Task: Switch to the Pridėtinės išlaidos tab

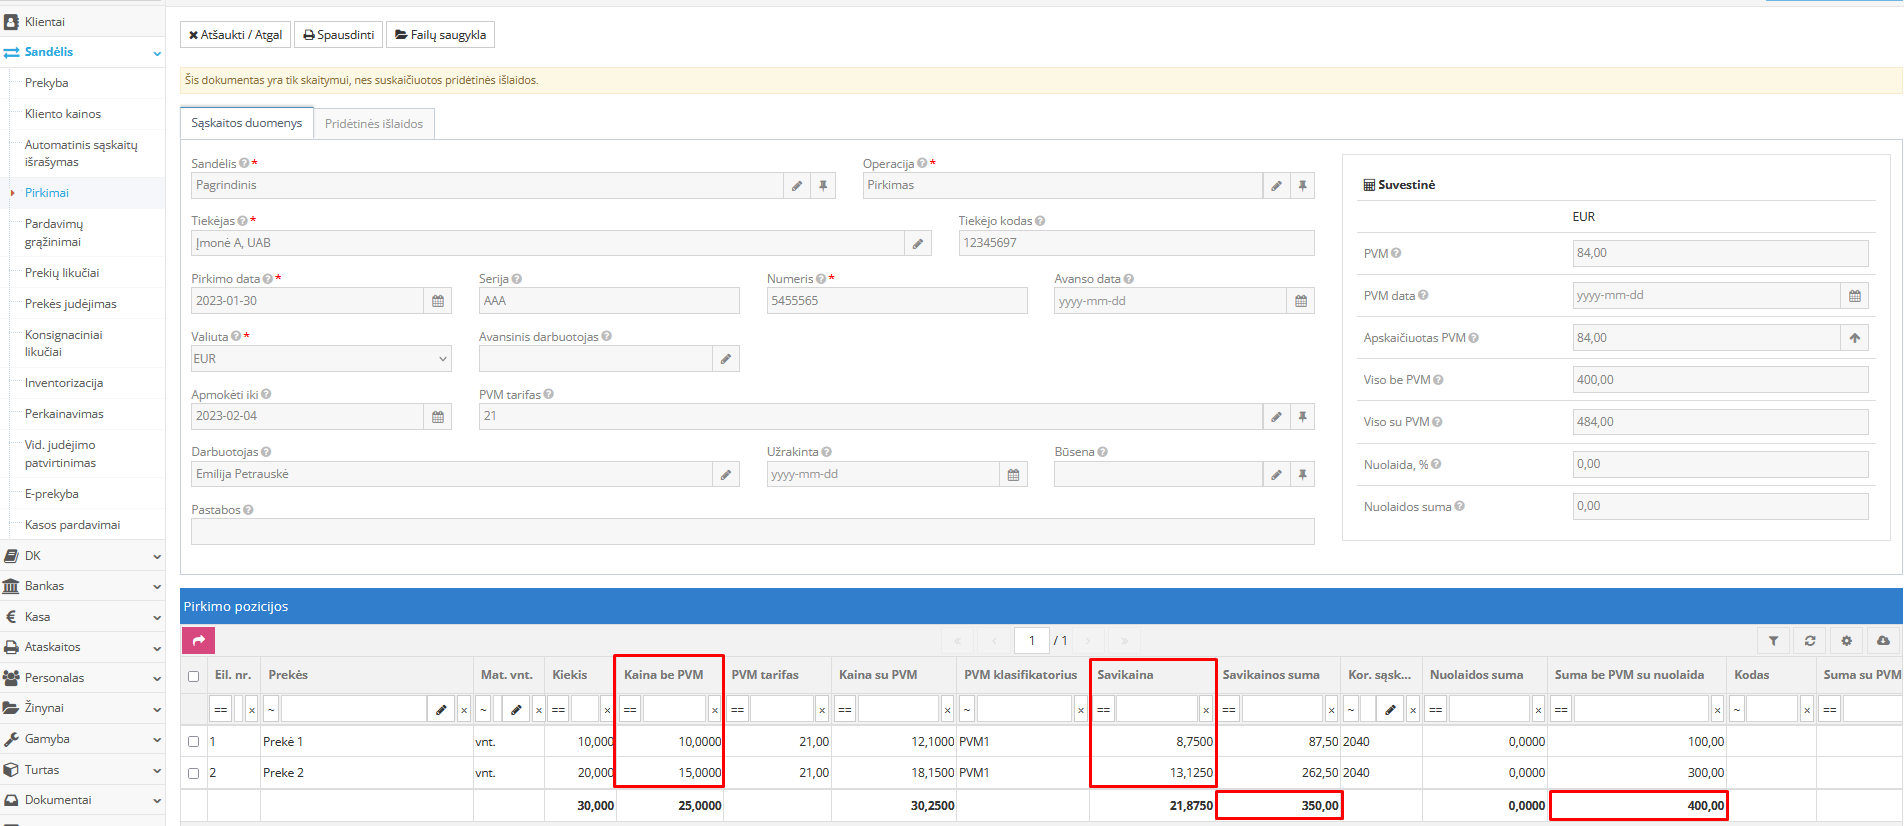Action: point(373,124)
